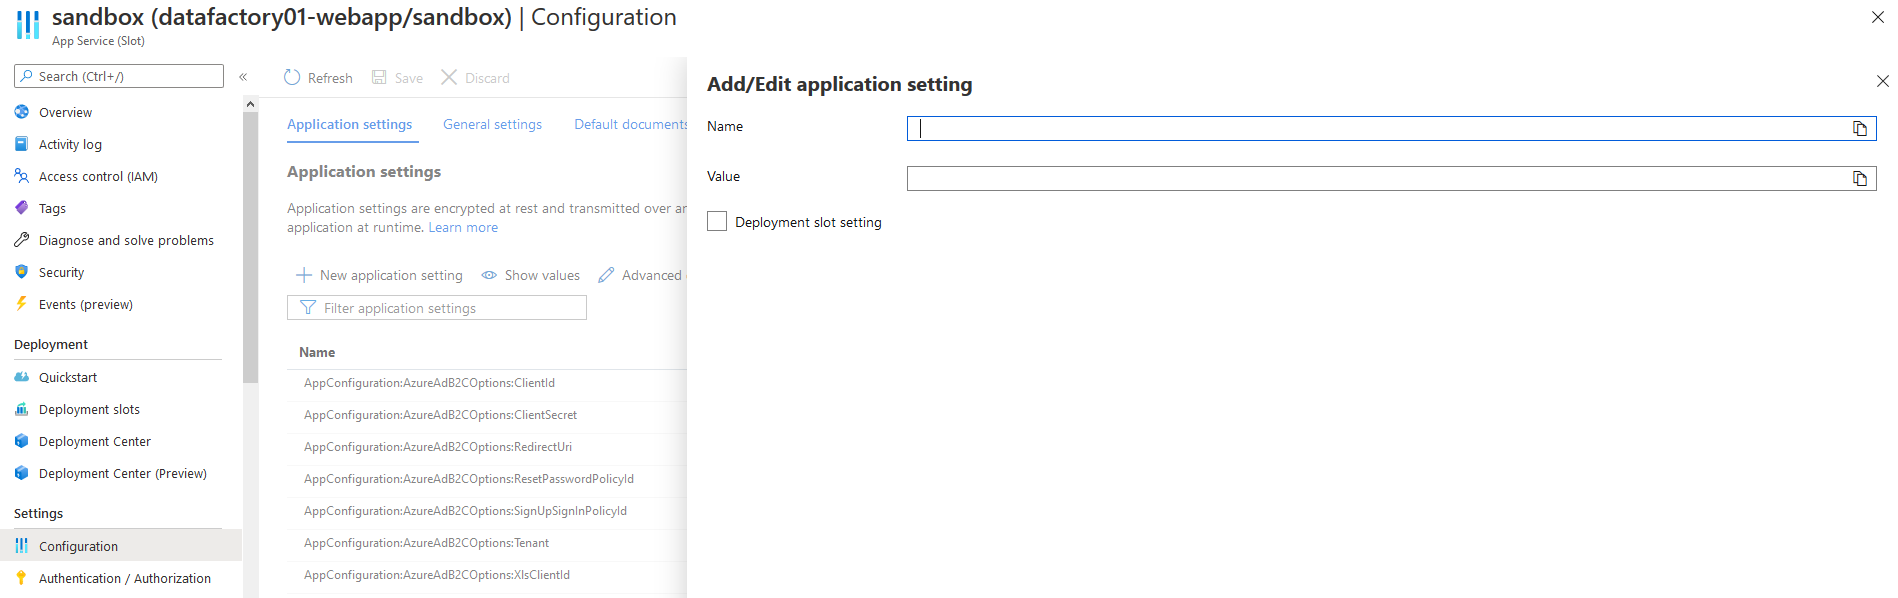Click the Learn more link

463,228
